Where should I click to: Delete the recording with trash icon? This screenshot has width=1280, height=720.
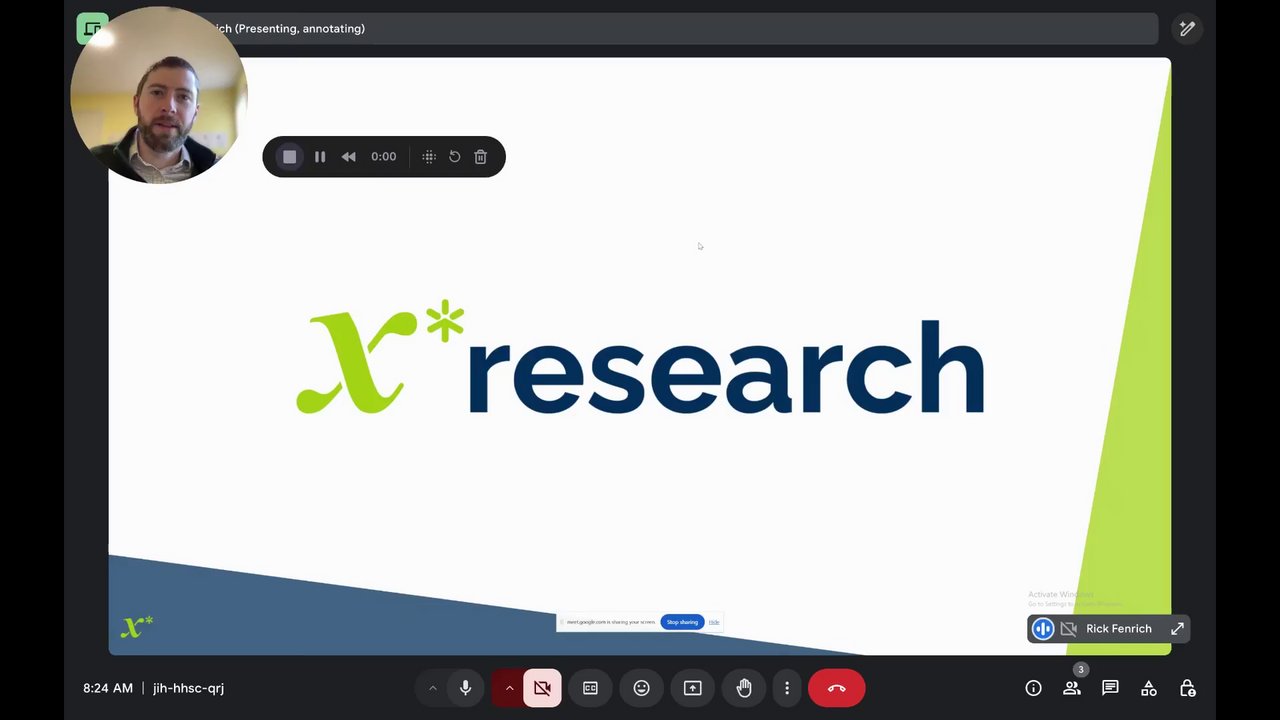(x=481, y=157)
